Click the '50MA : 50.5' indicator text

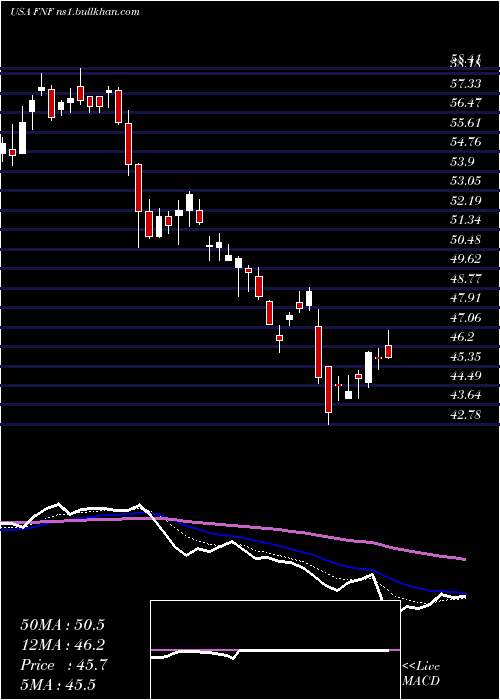coord(63,625)
